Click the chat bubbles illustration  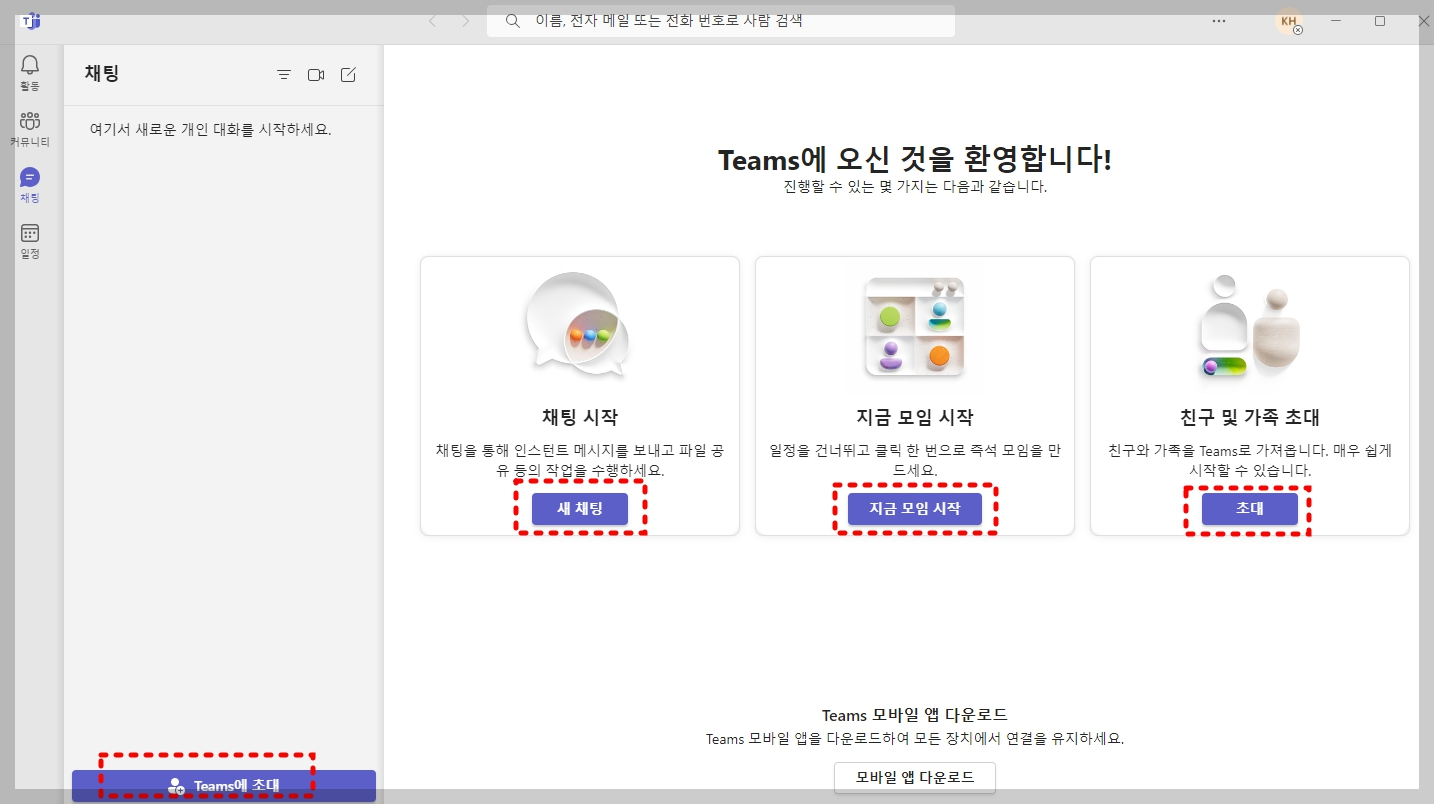click(x=578, y=324)
